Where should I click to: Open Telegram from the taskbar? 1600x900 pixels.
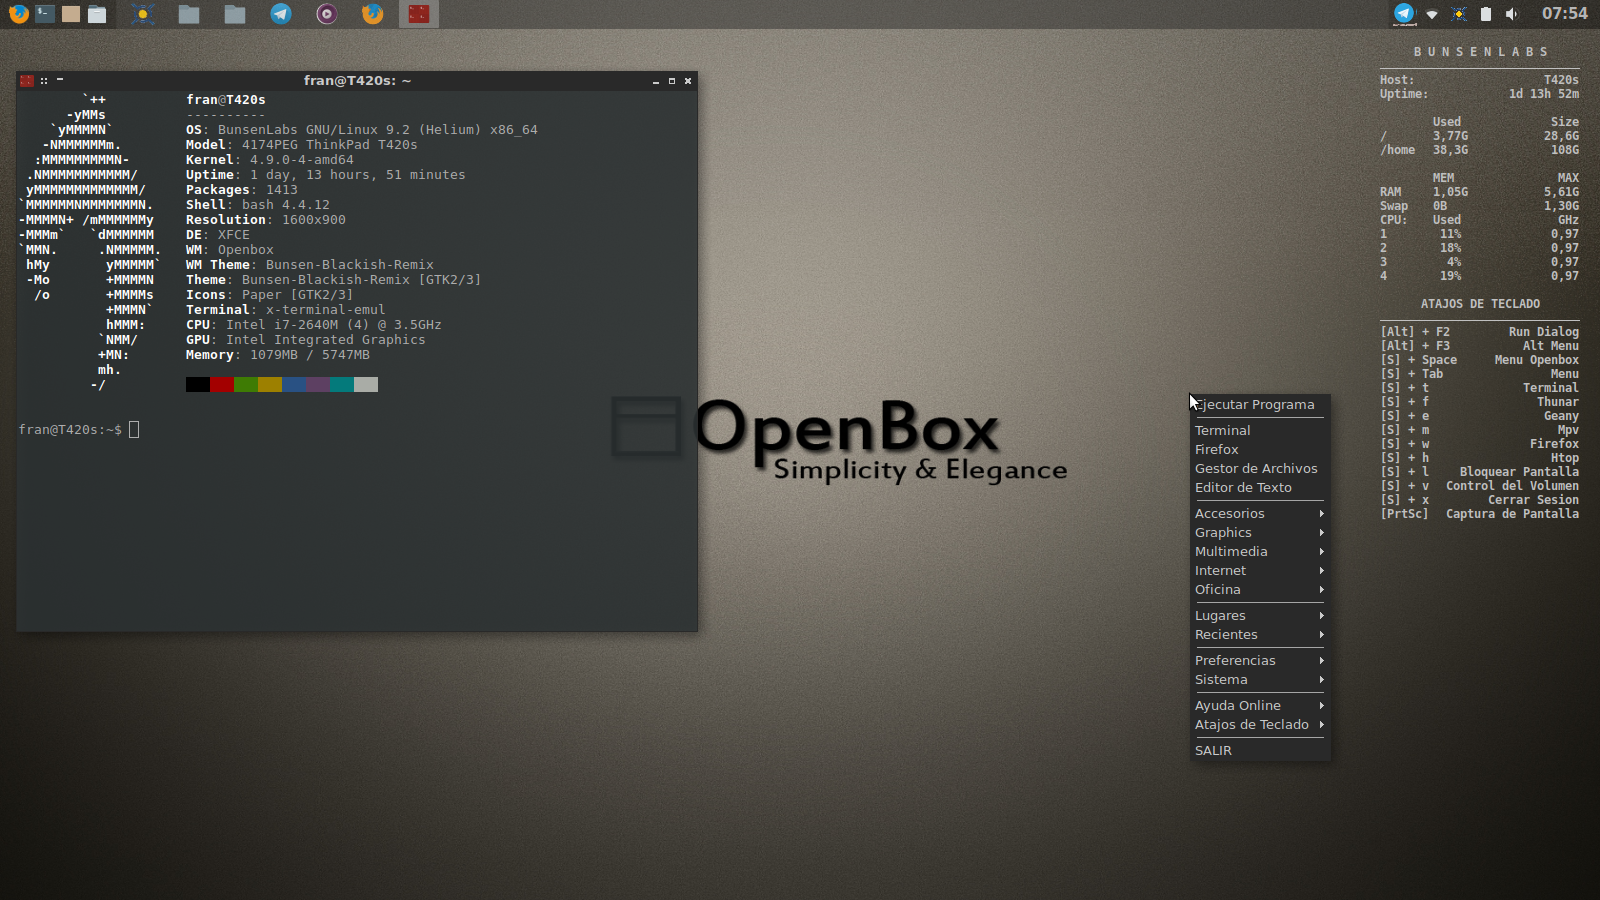coord(280,14)
